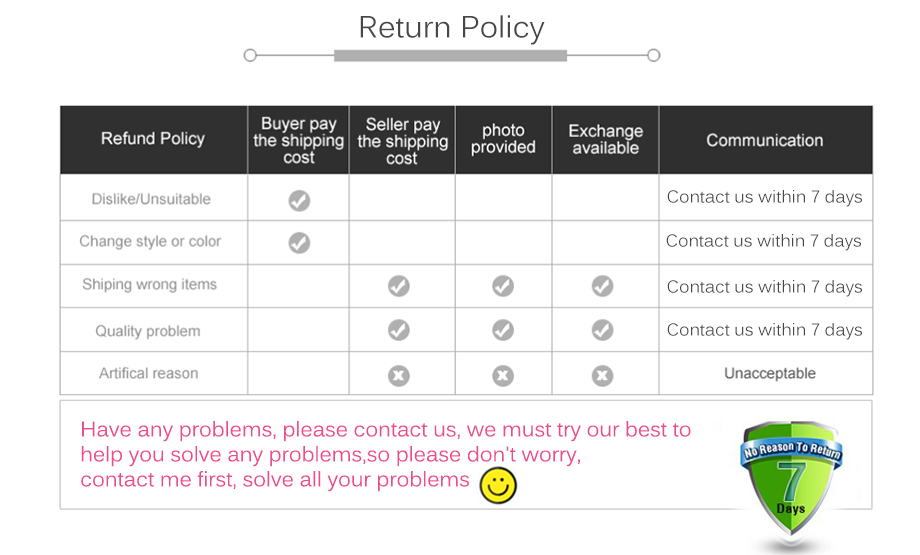Click the yellow smiley face emoji
The height and width of the screenshot is (555, 920).
498,486
